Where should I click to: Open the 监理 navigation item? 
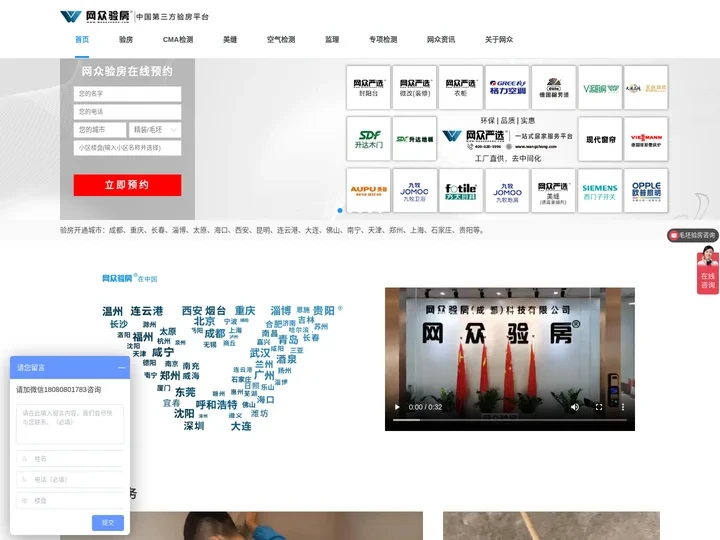pyautogui.click(x=332, y=39)
